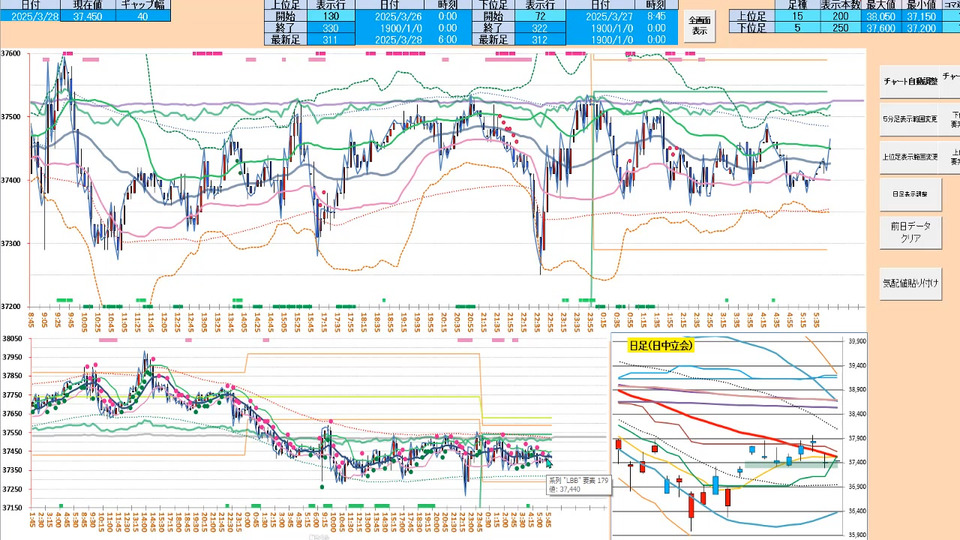Click the 37600 label on the main chart axis
Screen dimensions: 960x540
pyautogui.click(x=11, y=53)
